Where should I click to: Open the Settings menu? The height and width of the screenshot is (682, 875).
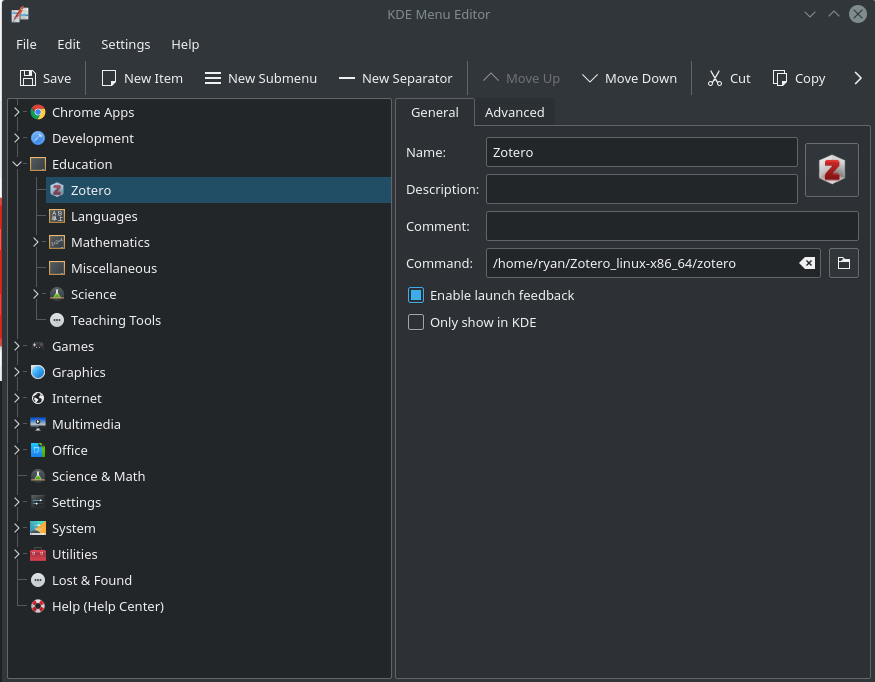(x=126, y=44)
